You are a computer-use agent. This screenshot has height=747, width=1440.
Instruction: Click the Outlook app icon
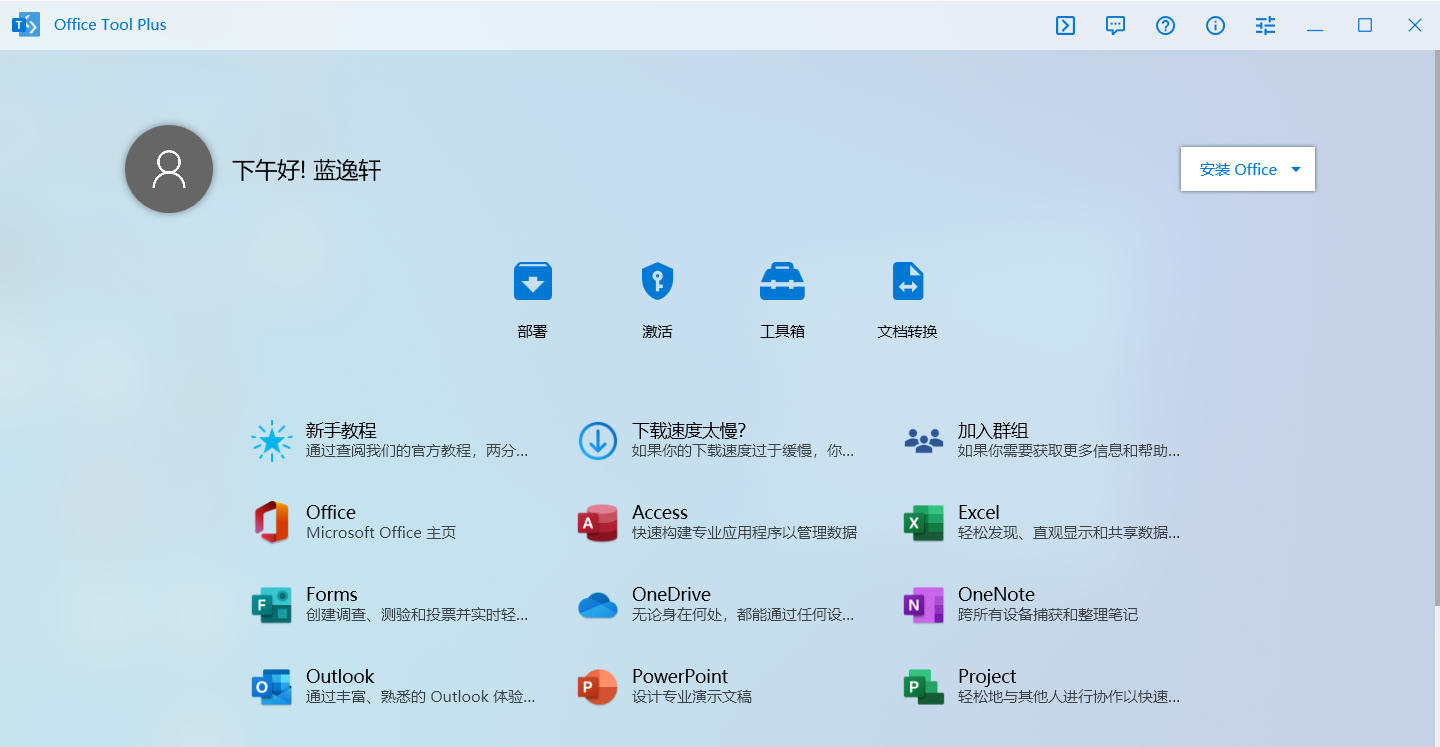pos(271,687)
